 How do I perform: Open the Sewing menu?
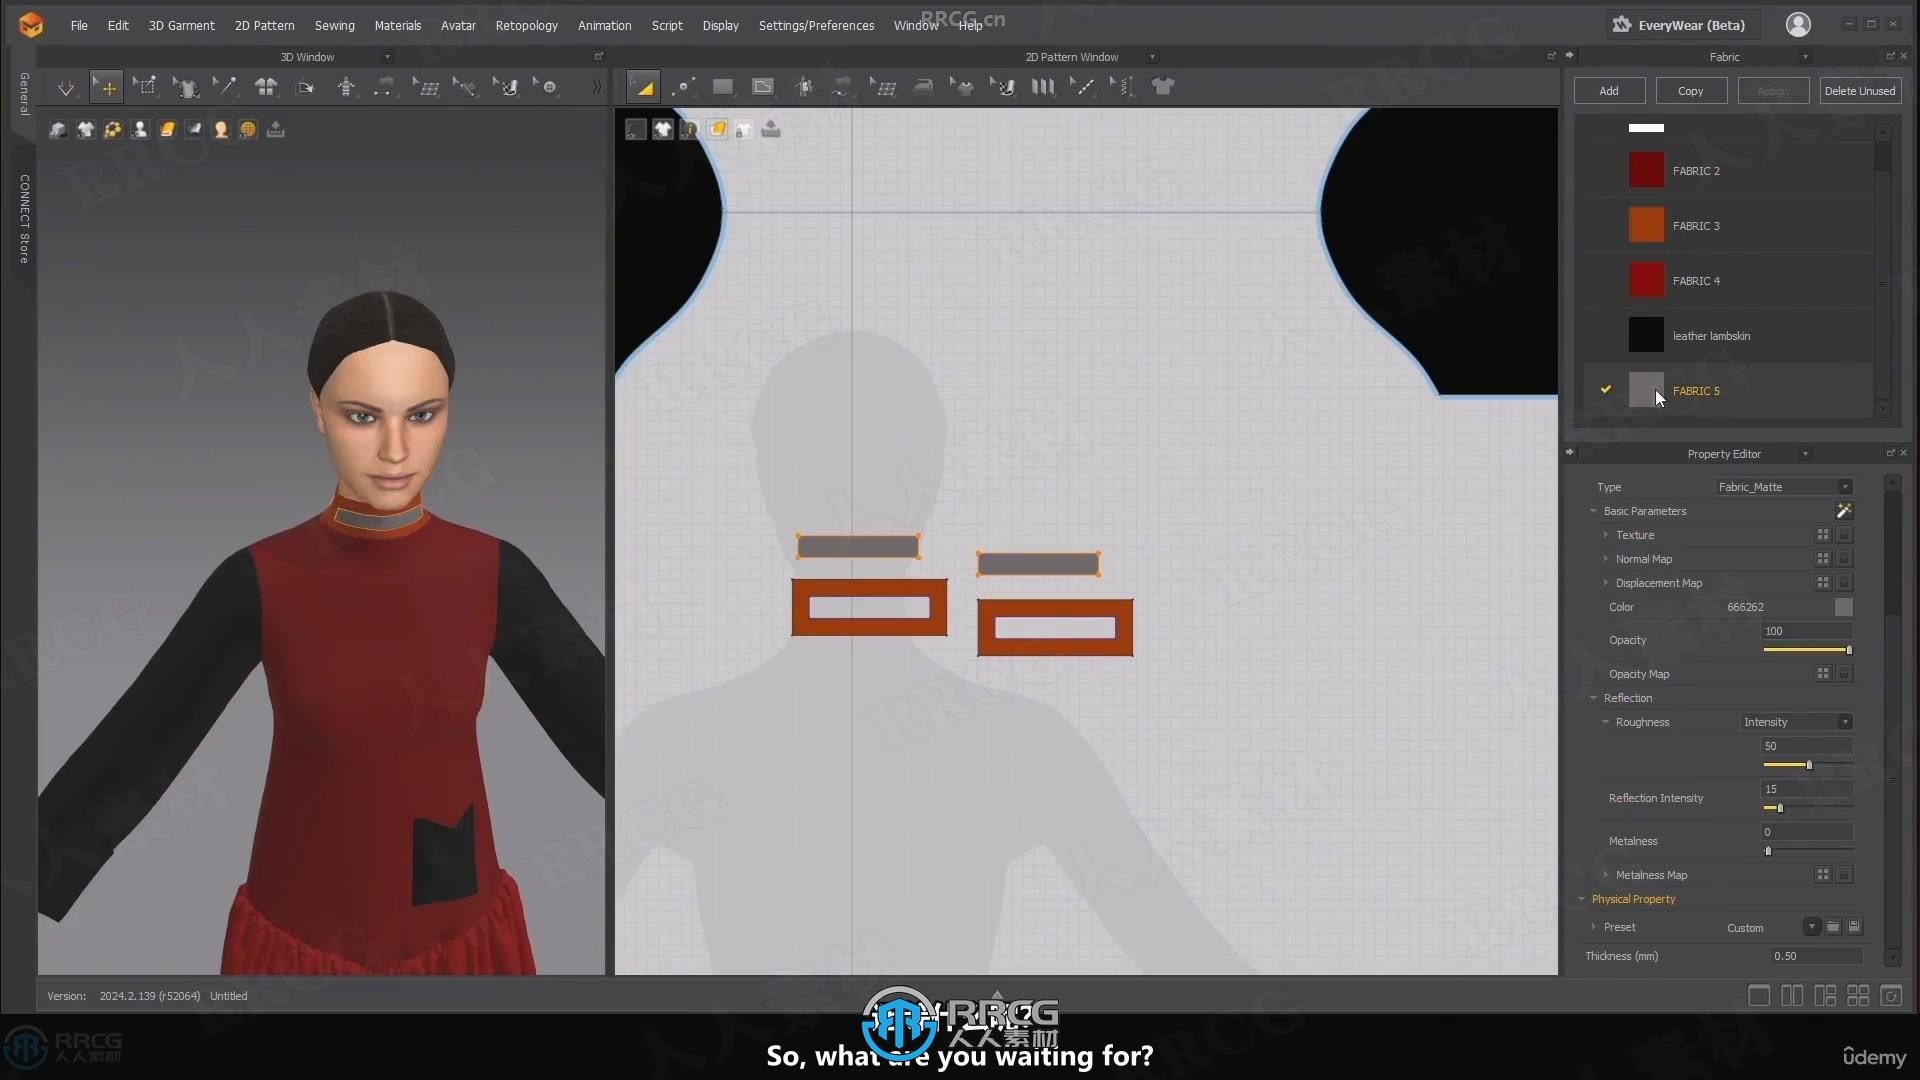point(334,25)
